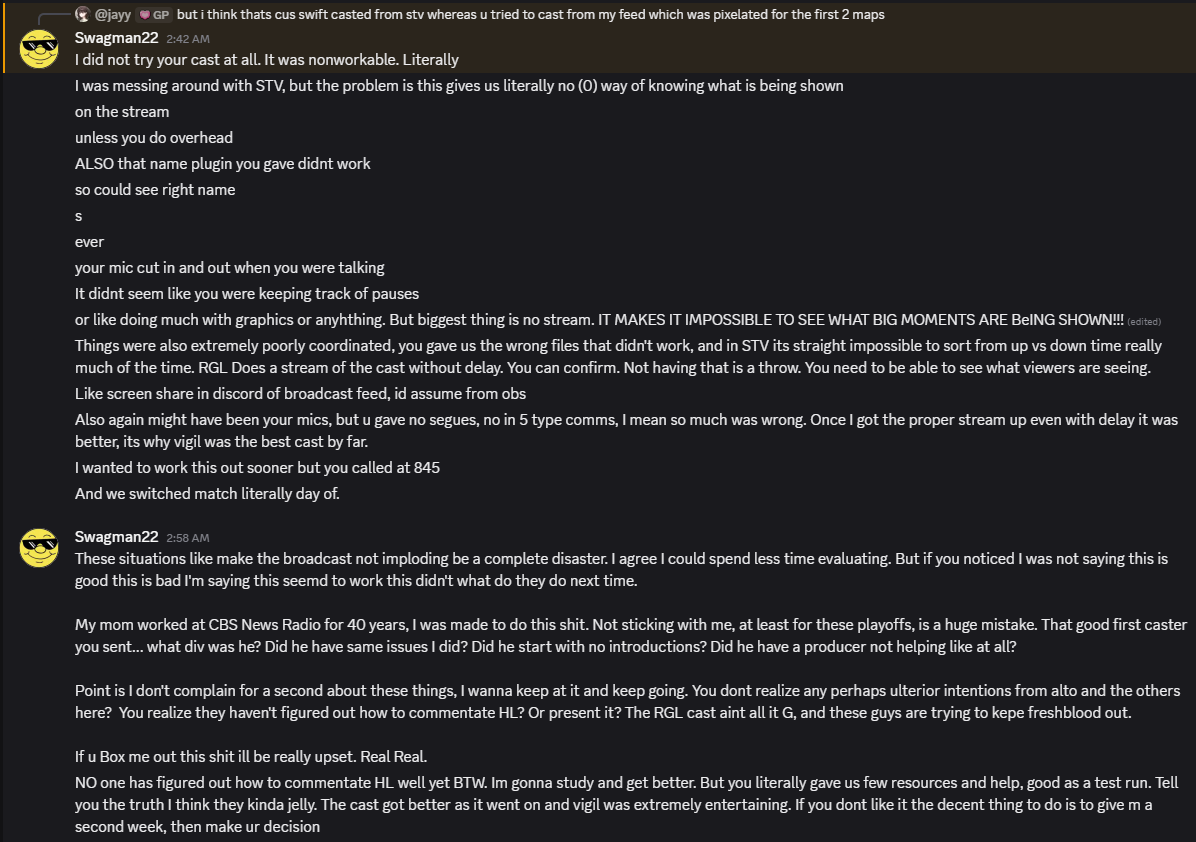Select the 'If u Box me out' message
Viewport: 1196px width, 842px height.
pos(251,757)
